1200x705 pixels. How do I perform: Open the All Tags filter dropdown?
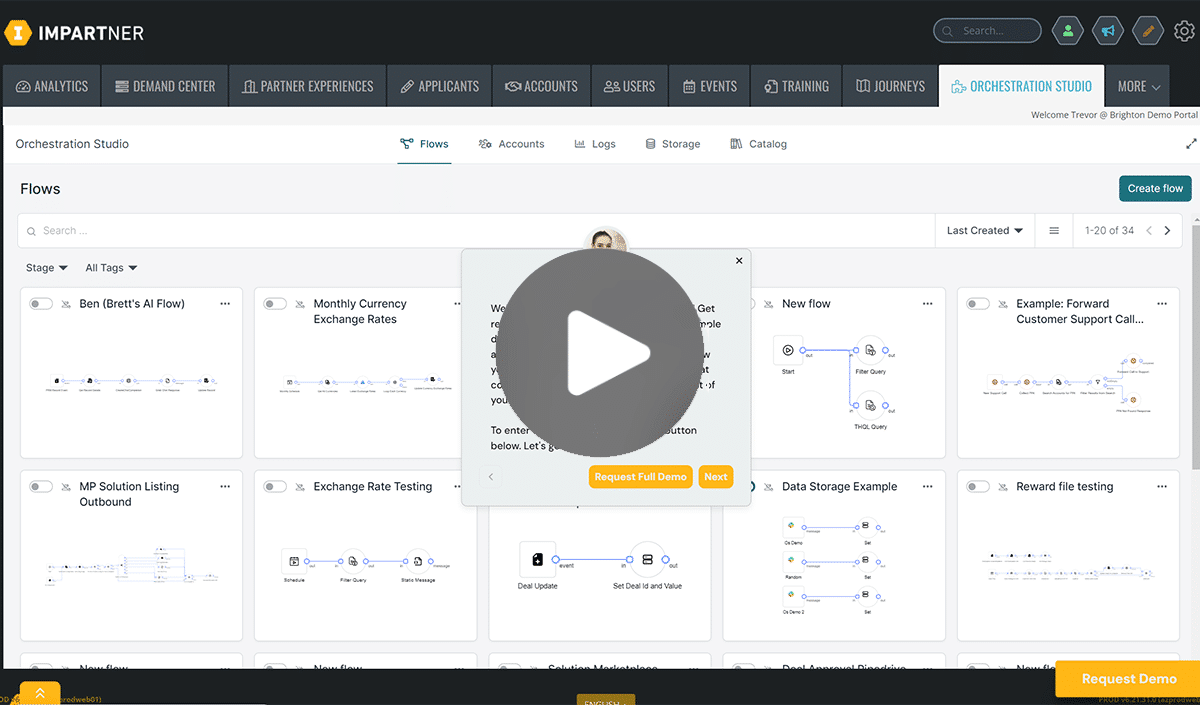click(111, 268)
